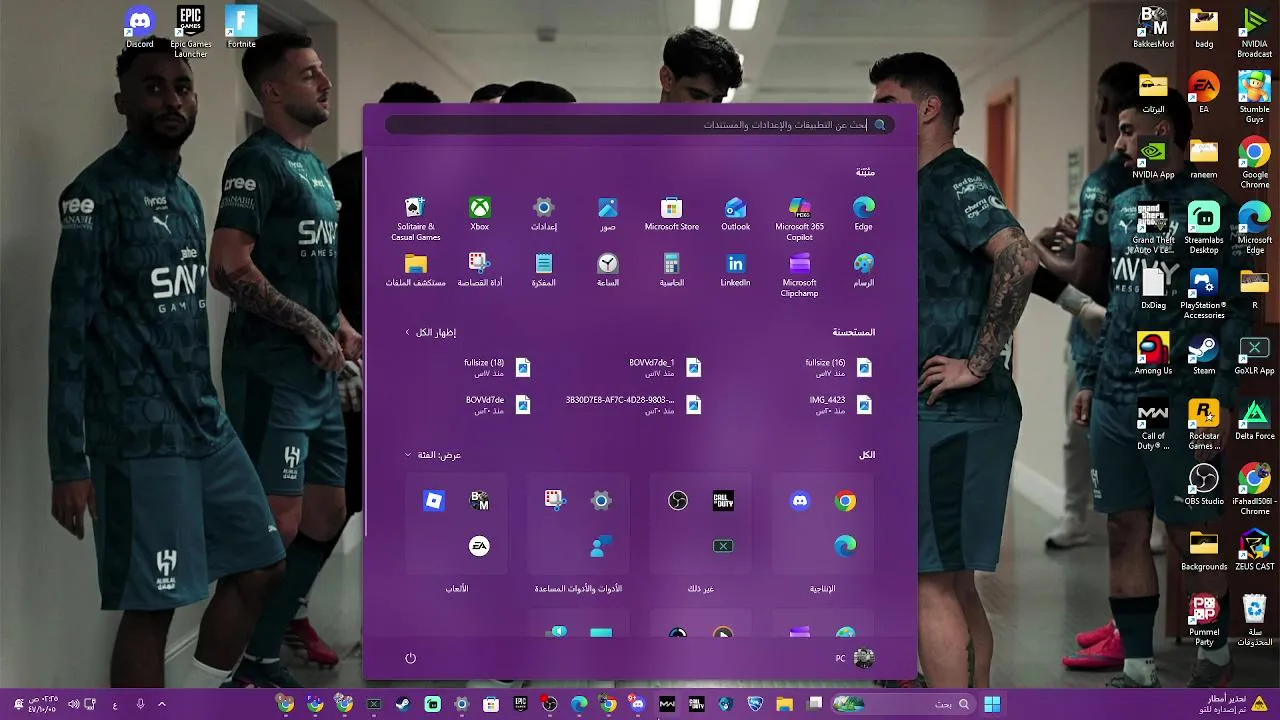Open pinned Edge in Start menu
The width and height of the screenshot is (1280, 720).
click(863, 214)
